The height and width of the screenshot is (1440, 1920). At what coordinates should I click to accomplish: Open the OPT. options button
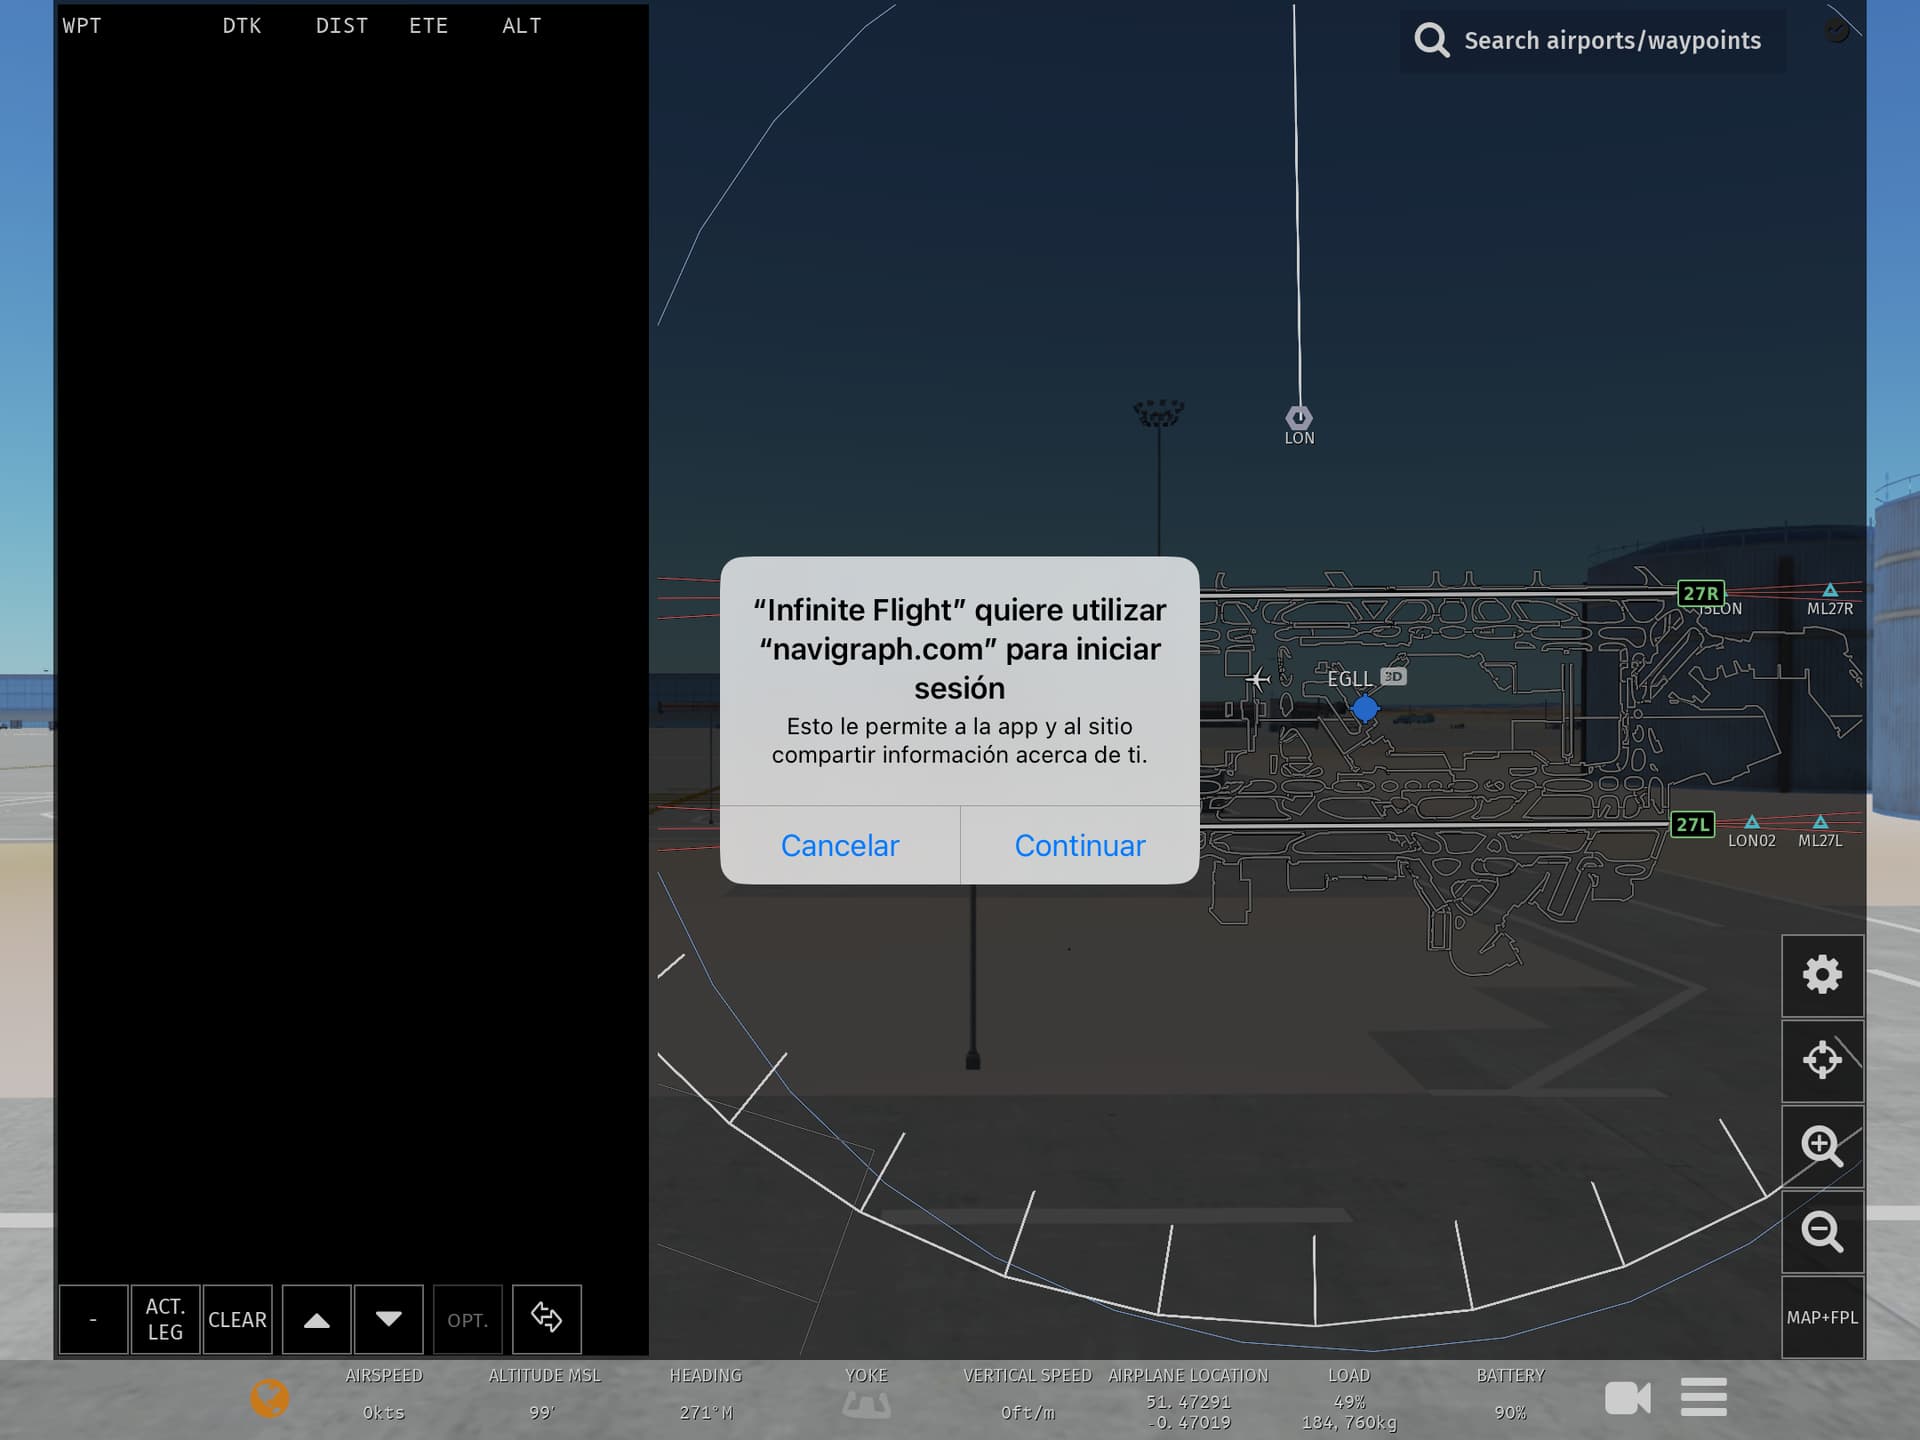tap(467, 1319)
